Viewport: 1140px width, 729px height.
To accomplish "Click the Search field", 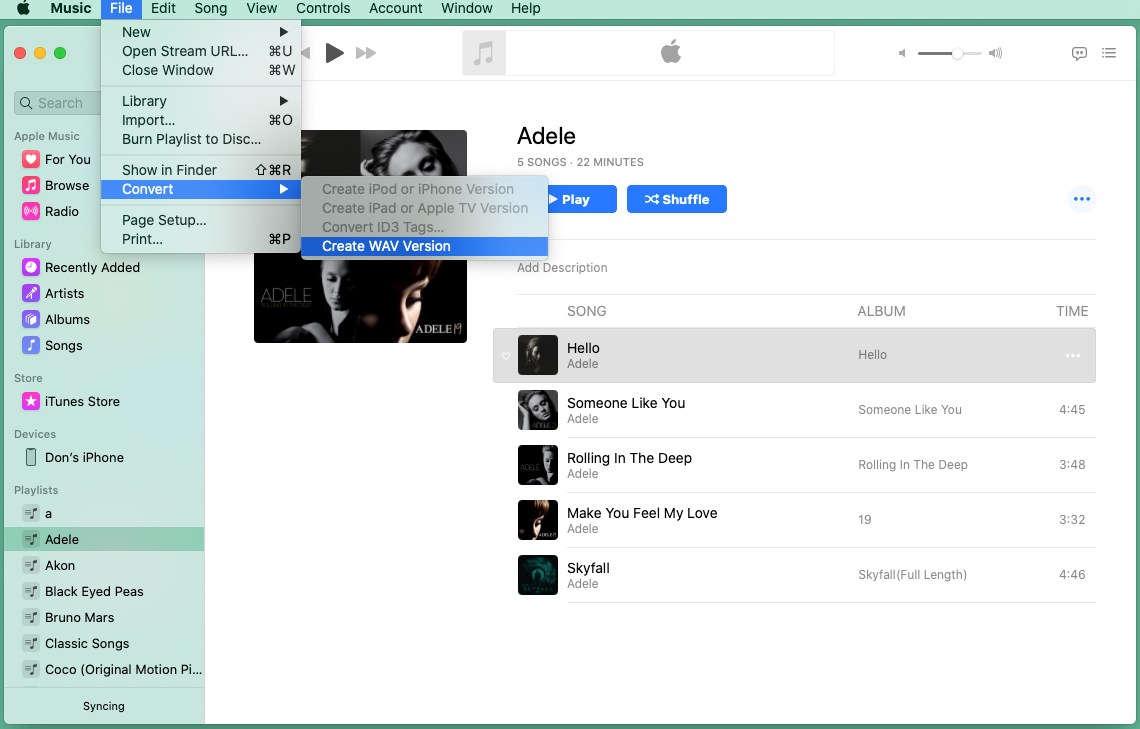I will coord(58,103).
